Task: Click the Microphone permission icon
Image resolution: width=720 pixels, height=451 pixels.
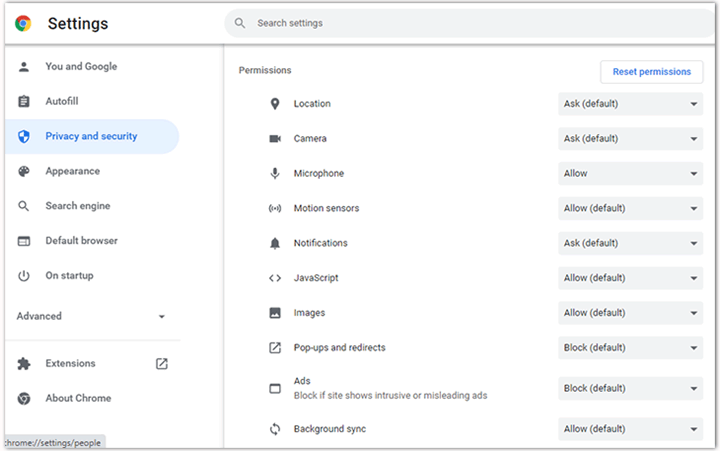Action: [275, 174]
